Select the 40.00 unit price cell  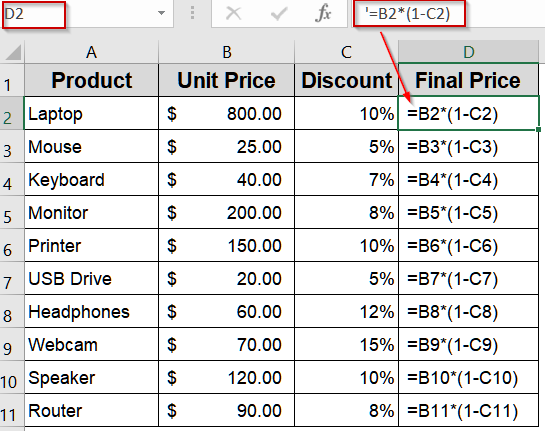click(x=227, y=179)
